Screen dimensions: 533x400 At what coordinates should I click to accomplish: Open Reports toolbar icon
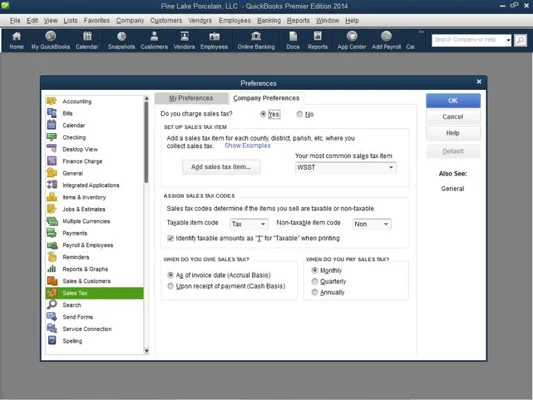click(x=317, y=40)
